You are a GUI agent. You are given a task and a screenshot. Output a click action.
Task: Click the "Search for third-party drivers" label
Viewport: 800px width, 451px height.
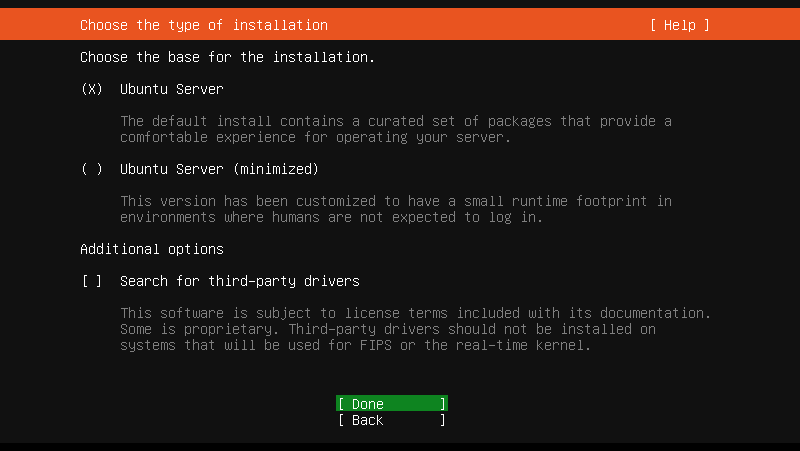coord(239,281)
